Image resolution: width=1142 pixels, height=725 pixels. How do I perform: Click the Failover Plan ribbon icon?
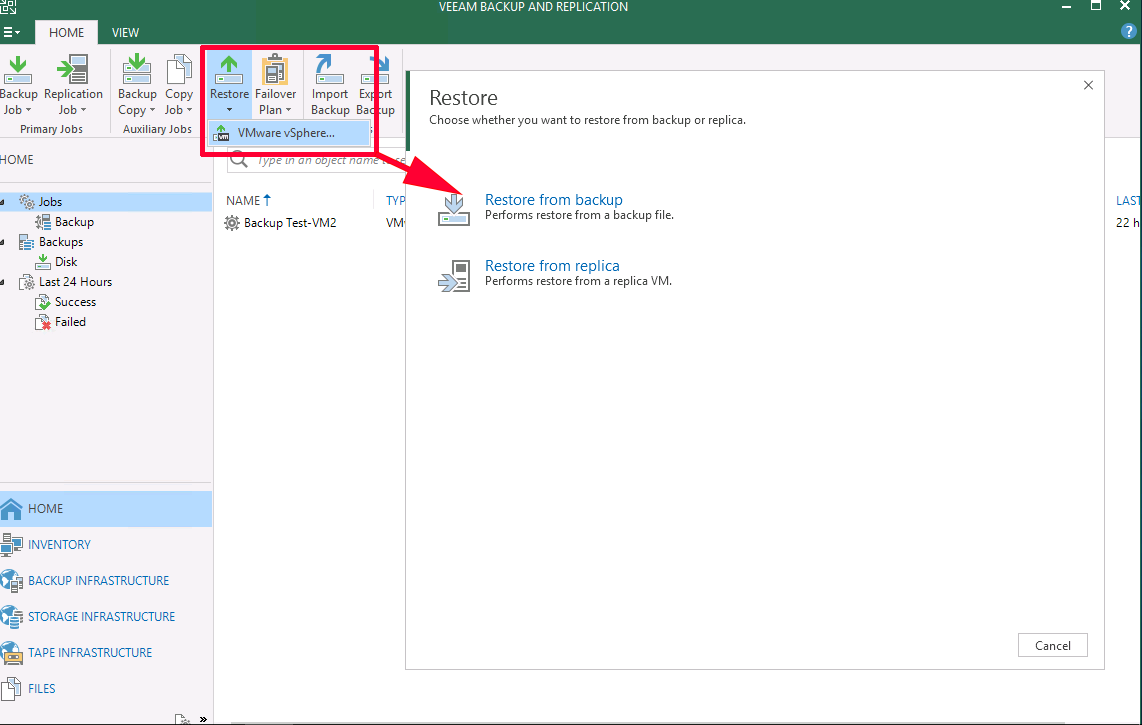275,71
